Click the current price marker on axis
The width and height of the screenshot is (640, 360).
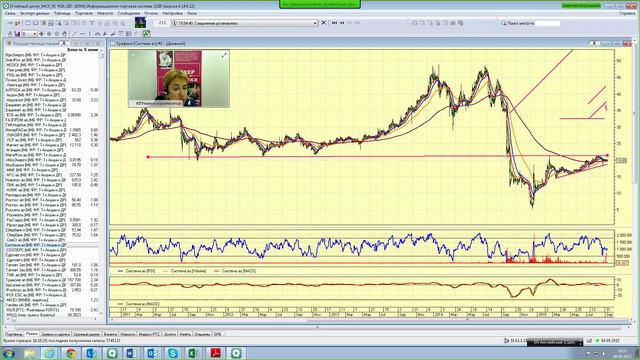coord(621,160)
